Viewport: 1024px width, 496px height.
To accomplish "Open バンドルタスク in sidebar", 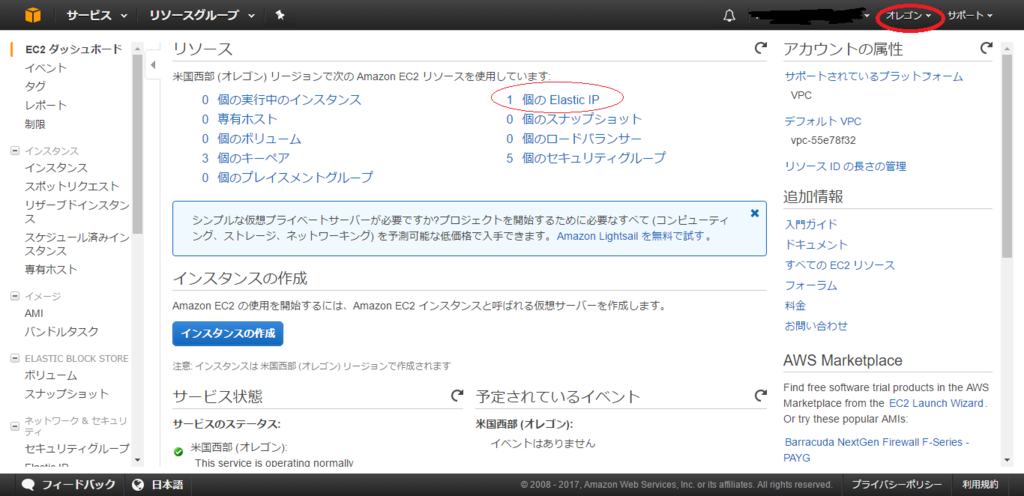I will pyautogui.click(x=61, y=332).
